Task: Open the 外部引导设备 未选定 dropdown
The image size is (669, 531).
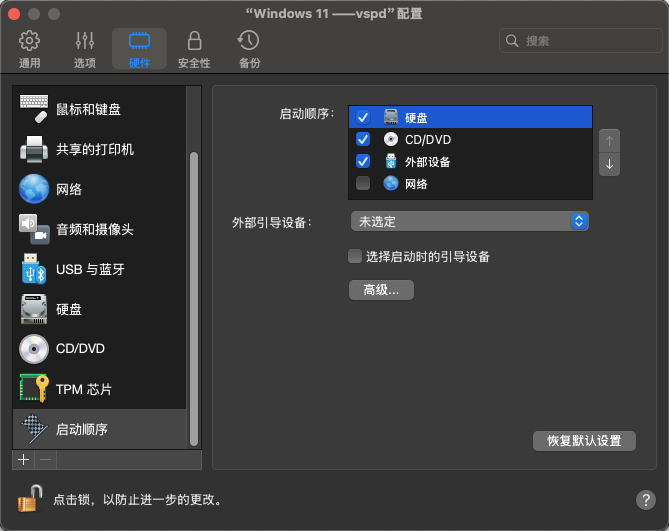Action: click(470, 221)
